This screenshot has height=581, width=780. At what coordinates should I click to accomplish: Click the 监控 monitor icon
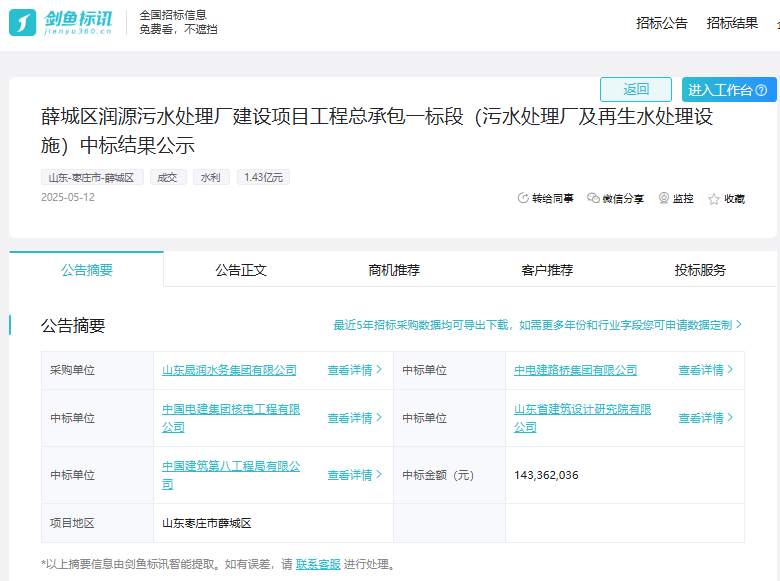click(664, 199)
